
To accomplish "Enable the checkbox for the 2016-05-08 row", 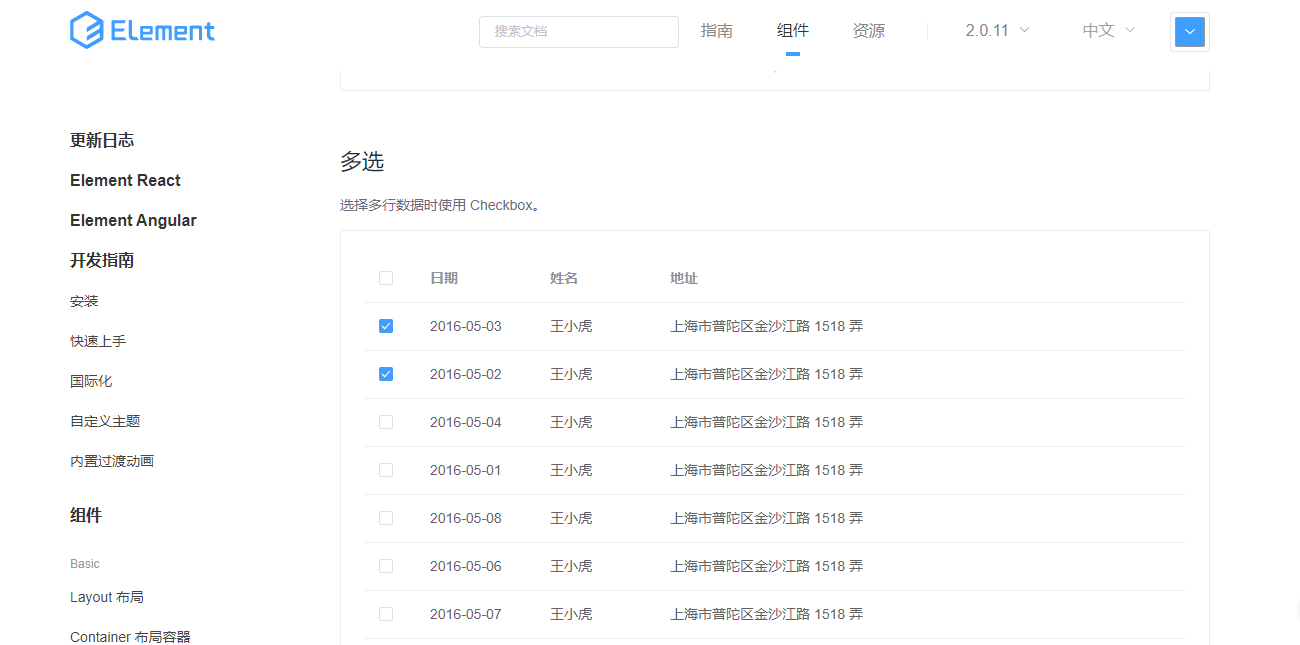I will coord(386,517).
